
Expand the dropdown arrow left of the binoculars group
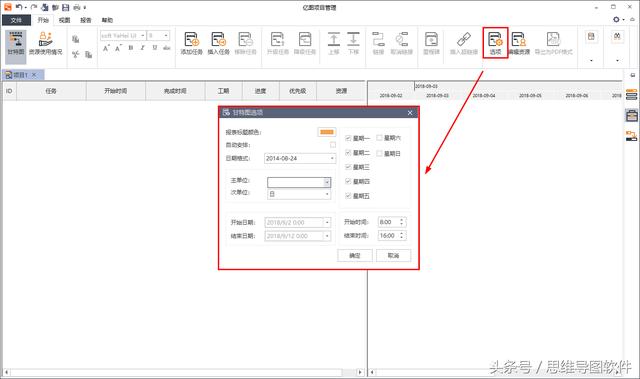[x=591, y=60]
